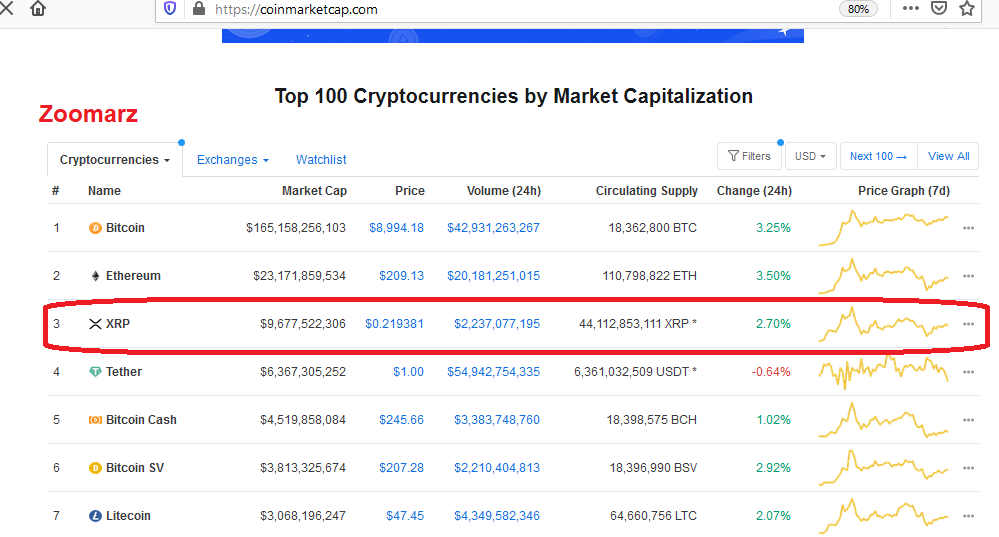
Task: Click Tether price $1.00
Action: 408,372
